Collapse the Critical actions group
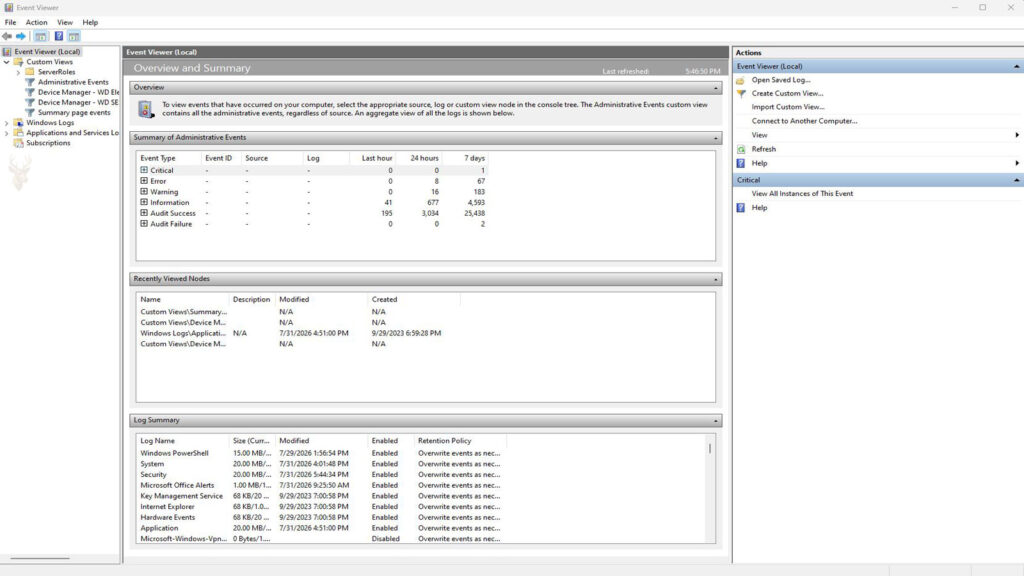1024x576 pixels. pyautogui.click(x=1016, y=180)
